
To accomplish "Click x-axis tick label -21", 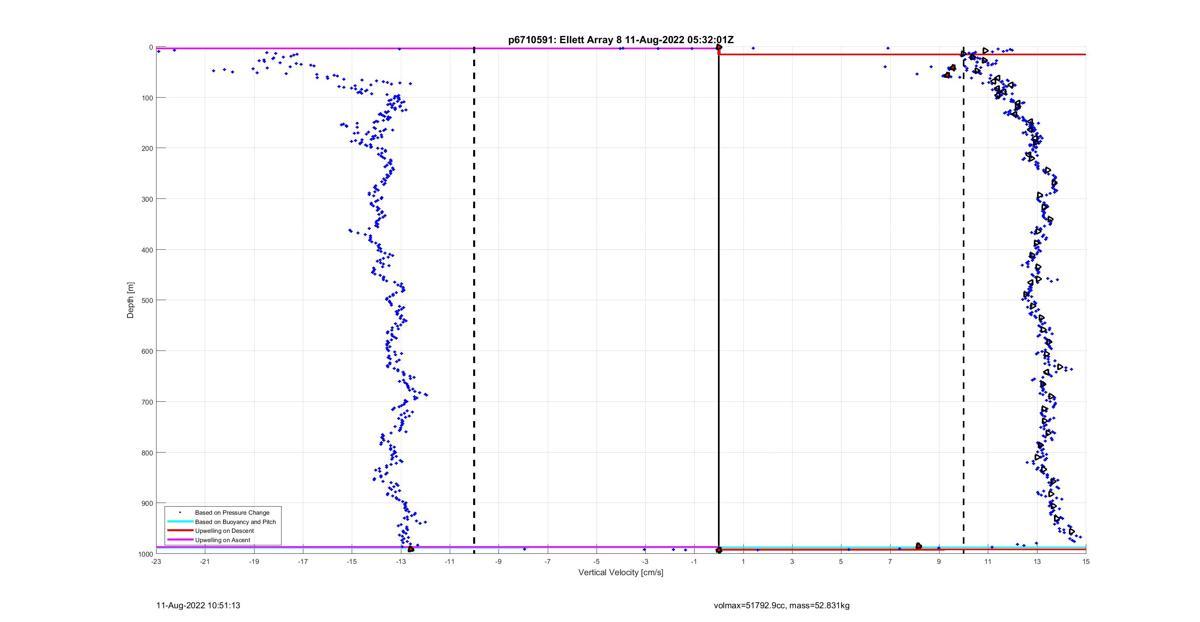I will coord(205,561).
